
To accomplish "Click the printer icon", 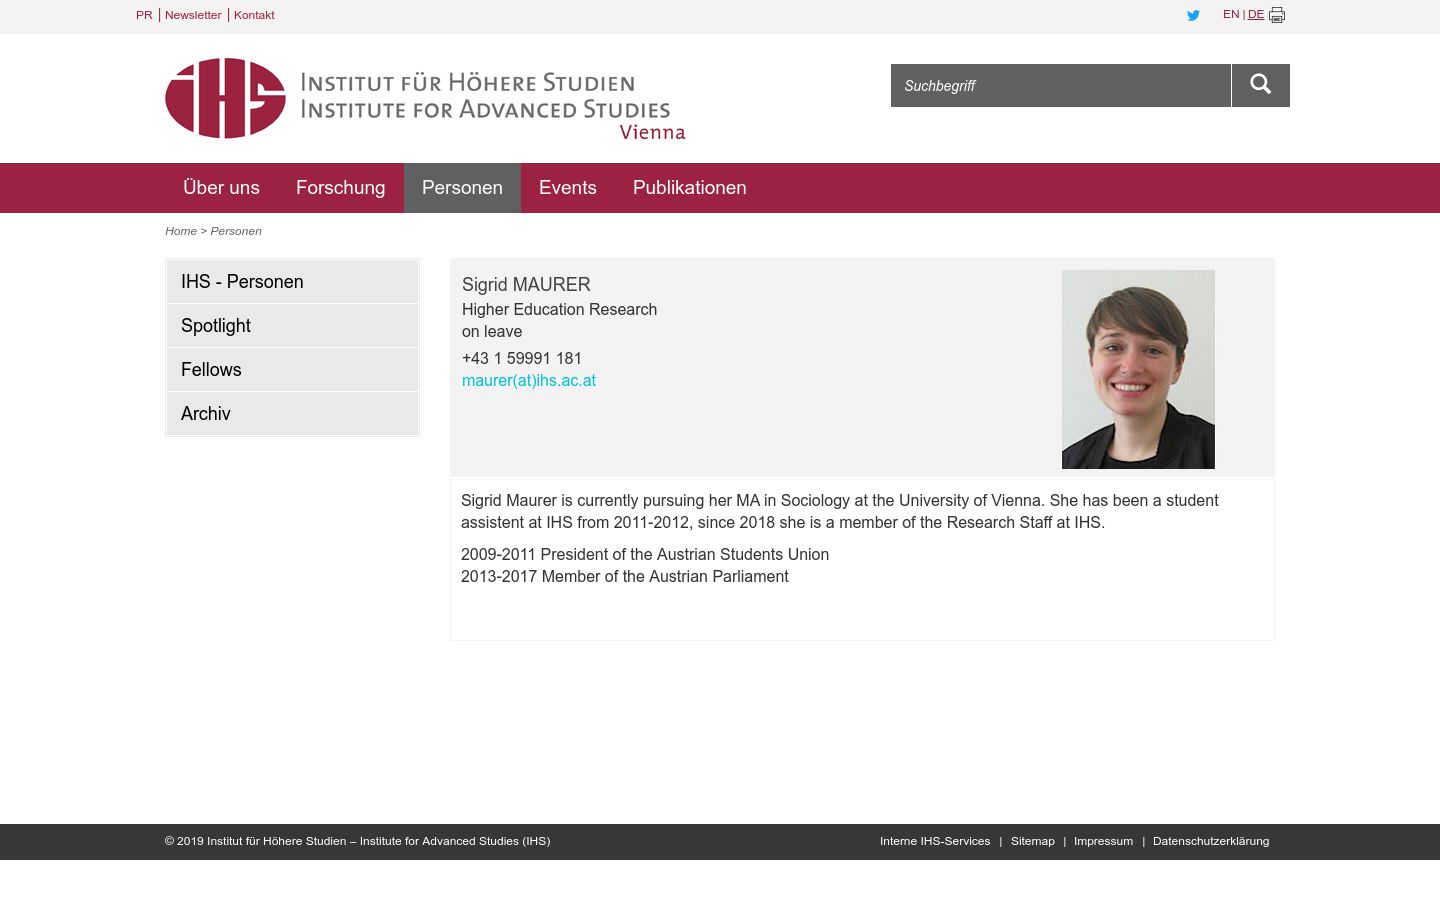I will (1277, 15).
